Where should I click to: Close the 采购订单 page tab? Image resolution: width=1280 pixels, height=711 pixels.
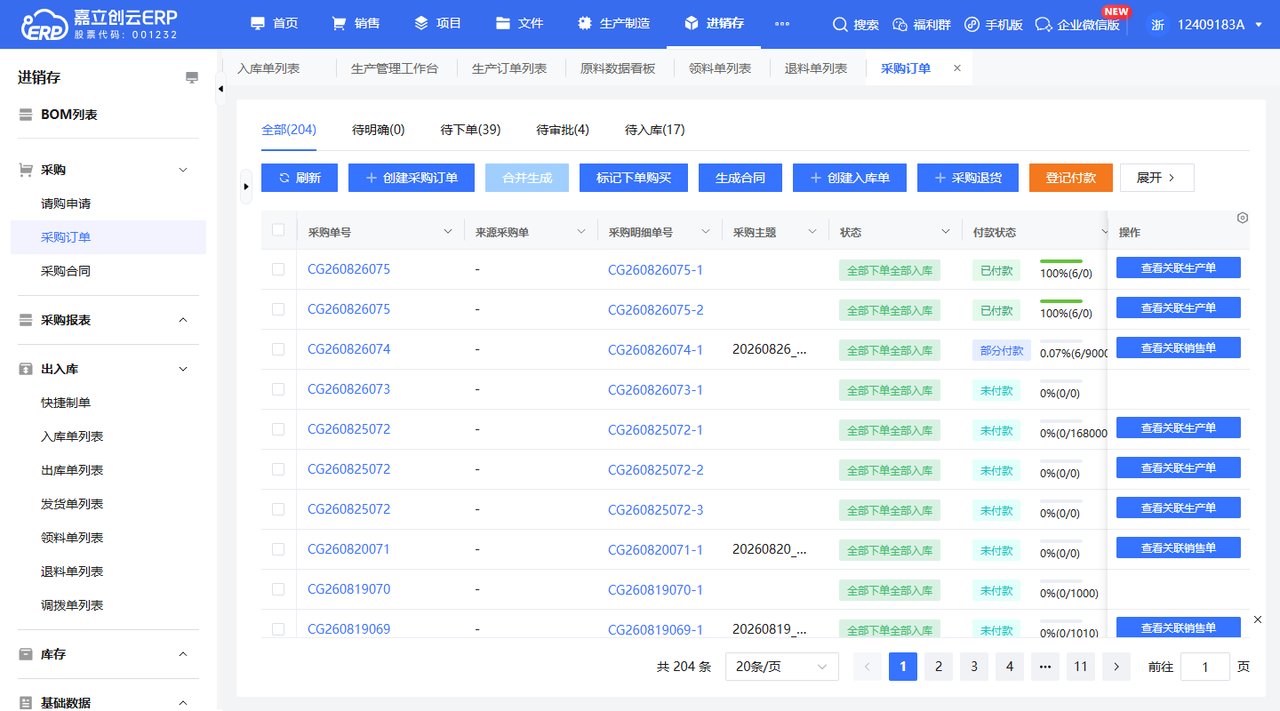tap(957, 68)
